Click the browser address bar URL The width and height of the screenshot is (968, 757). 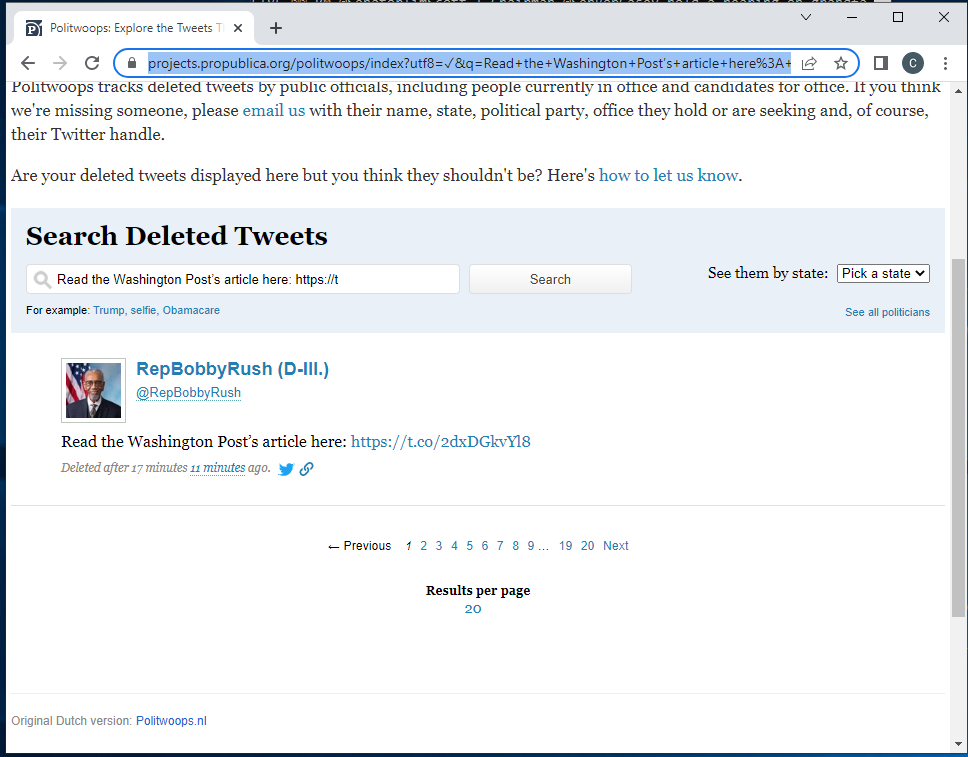click(x=469, y=63)
